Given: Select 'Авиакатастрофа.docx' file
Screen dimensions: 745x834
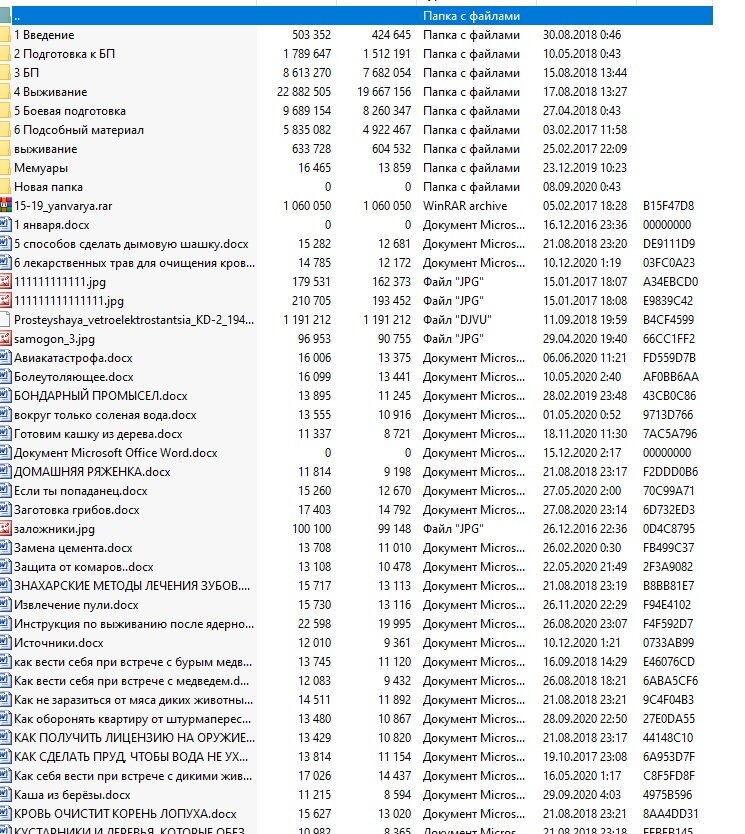Looking at the screenshot, I should click(73, 358).
